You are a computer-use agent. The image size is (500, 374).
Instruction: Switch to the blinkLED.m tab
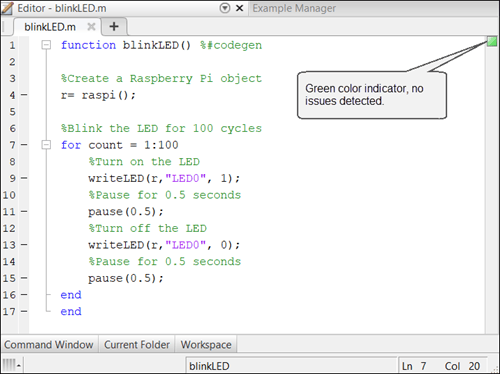point(50,27)
